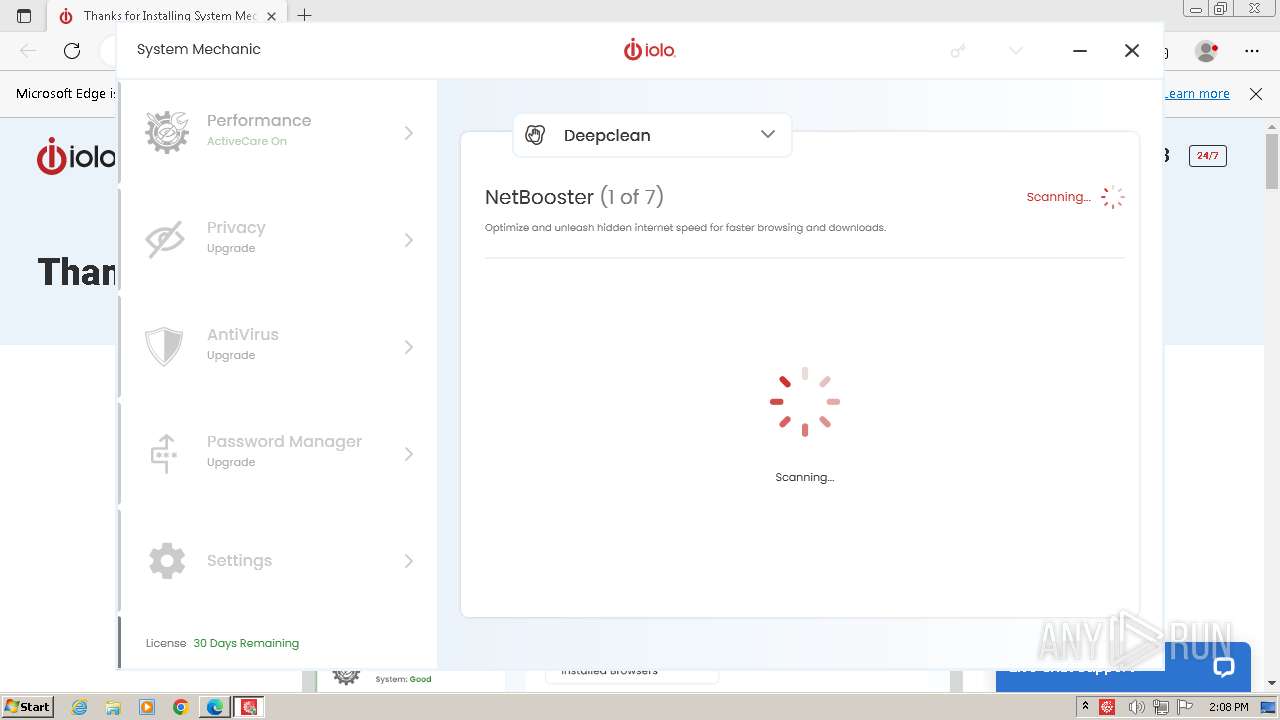The height and width of the screenshot is (720, 1280).
Task: Minimize the System Mechanic window
Action: [1080, 50]
